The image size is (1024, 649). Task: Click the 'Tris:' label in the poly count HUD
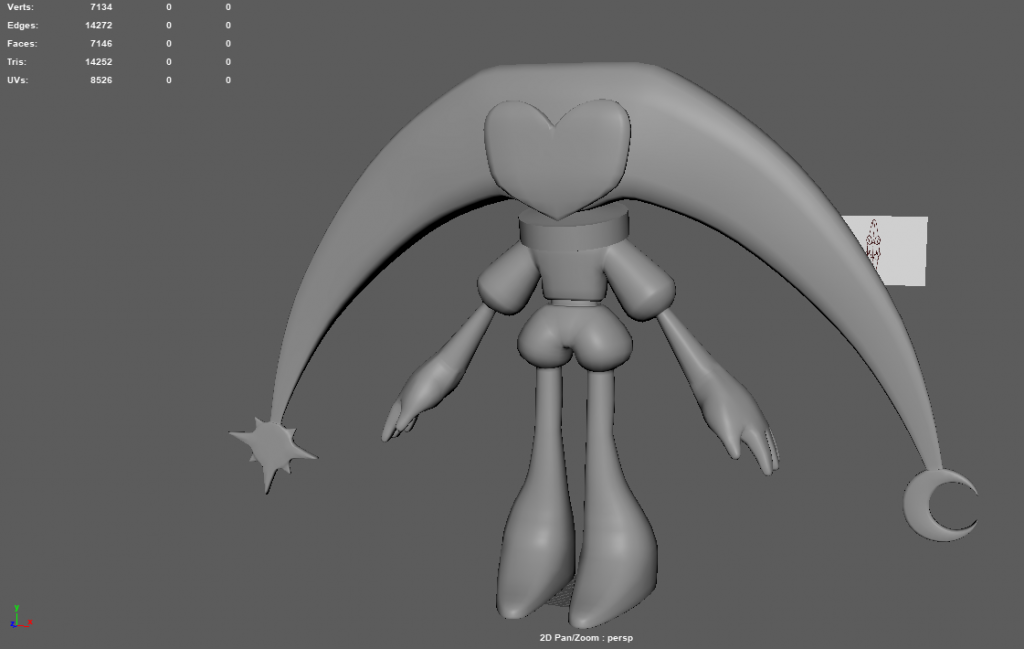coord(17,62)
